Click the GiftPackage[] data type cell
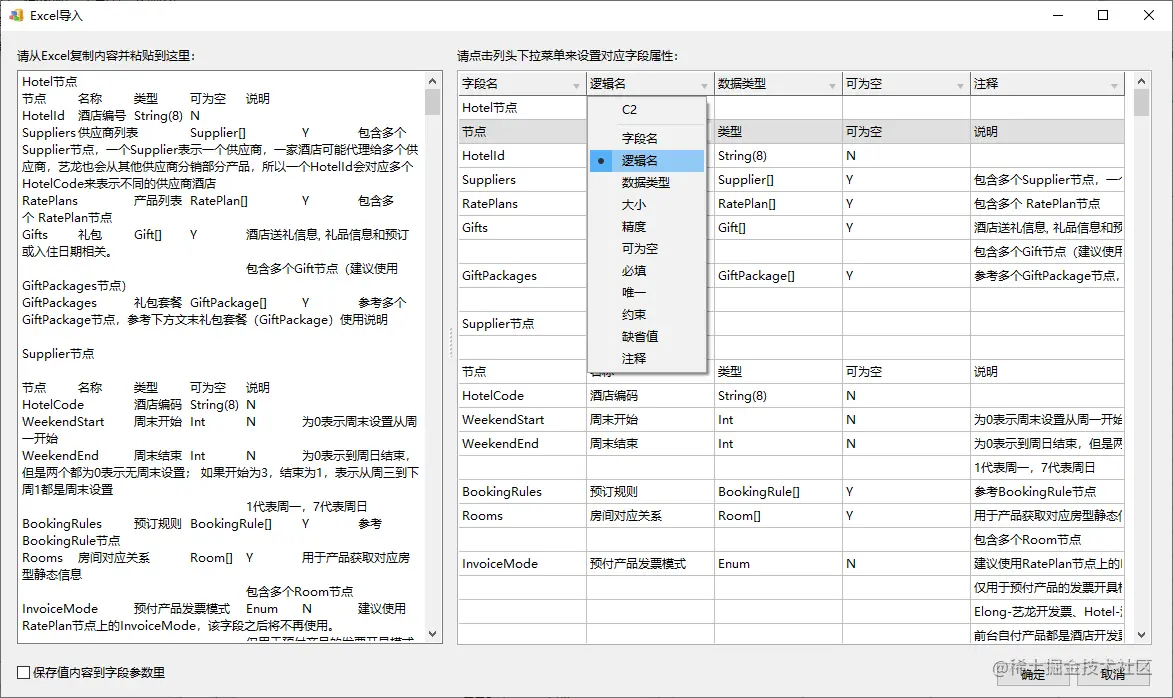Viewport: 1173px width, 698px height. [778, 275]
